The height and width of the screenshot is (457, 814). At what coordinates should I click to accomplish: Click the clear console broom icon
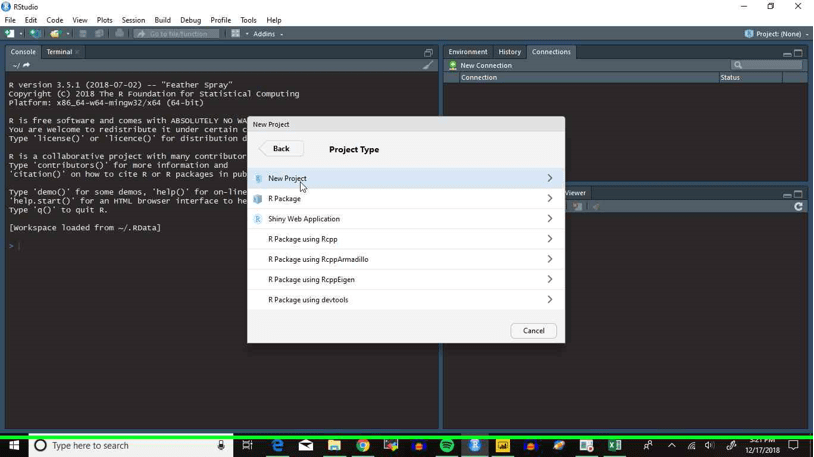coord(428,65)
